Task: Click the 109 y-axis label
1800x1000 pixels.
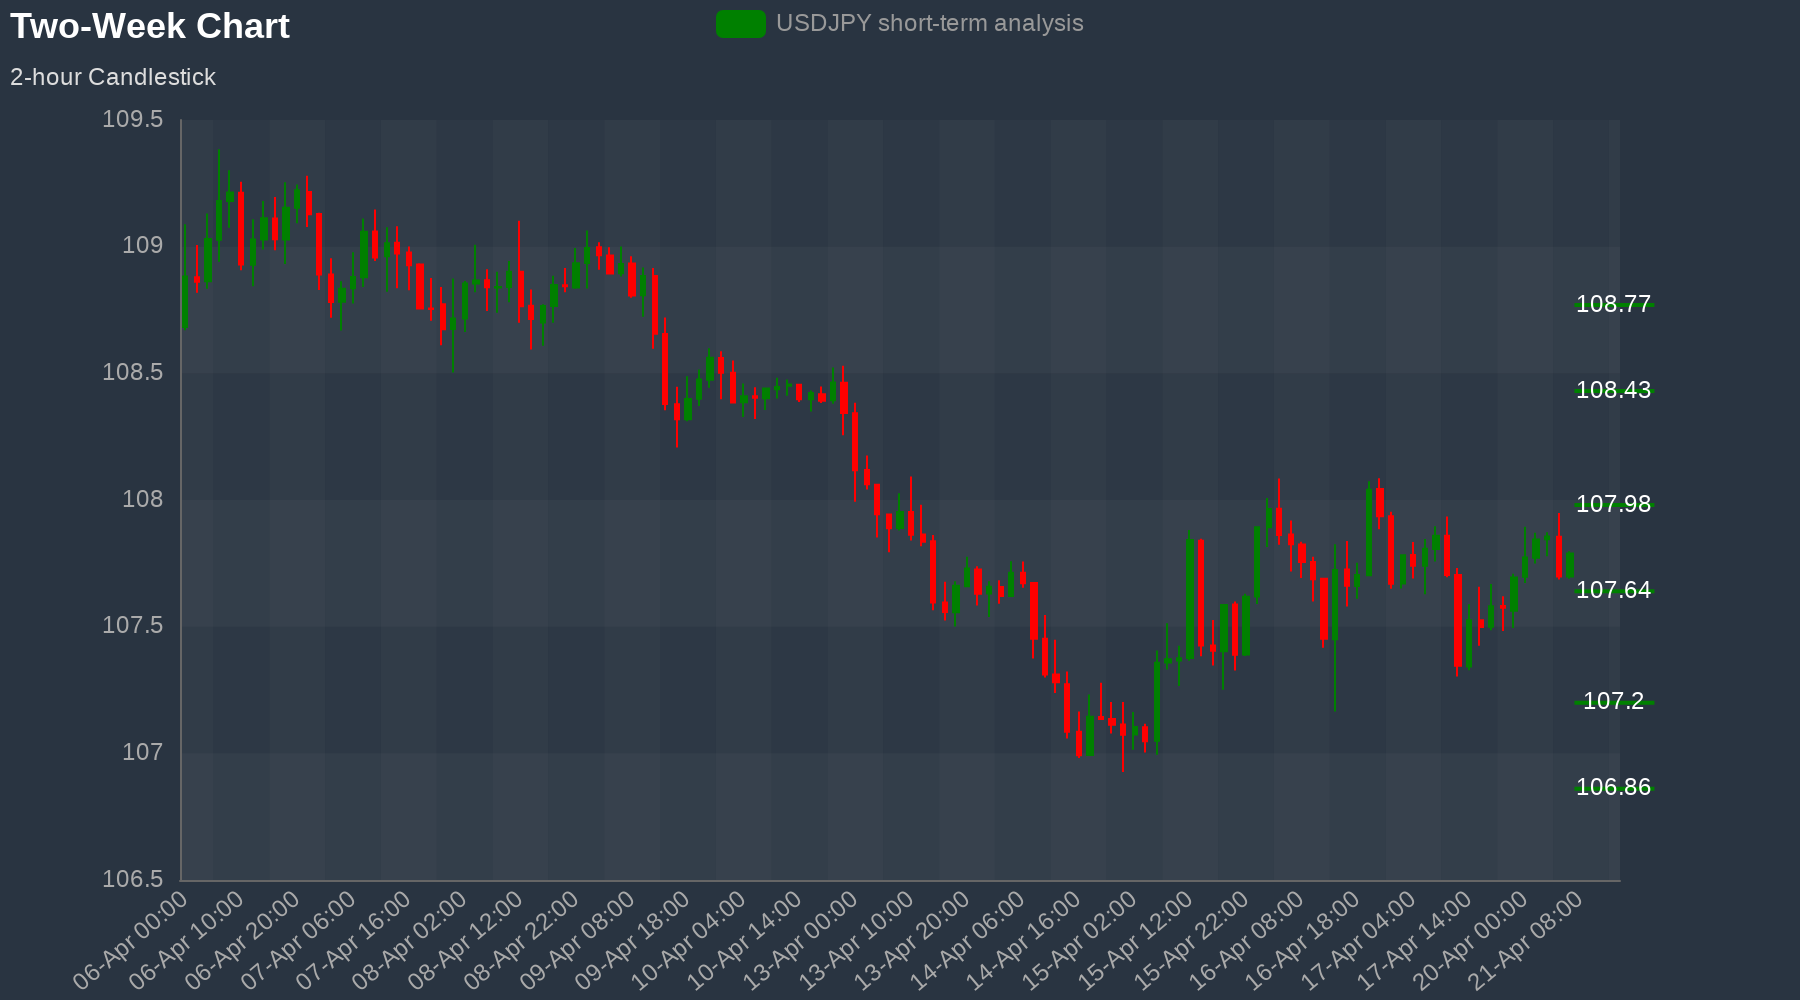Action: pyautogui.click(x=142, y=246)
